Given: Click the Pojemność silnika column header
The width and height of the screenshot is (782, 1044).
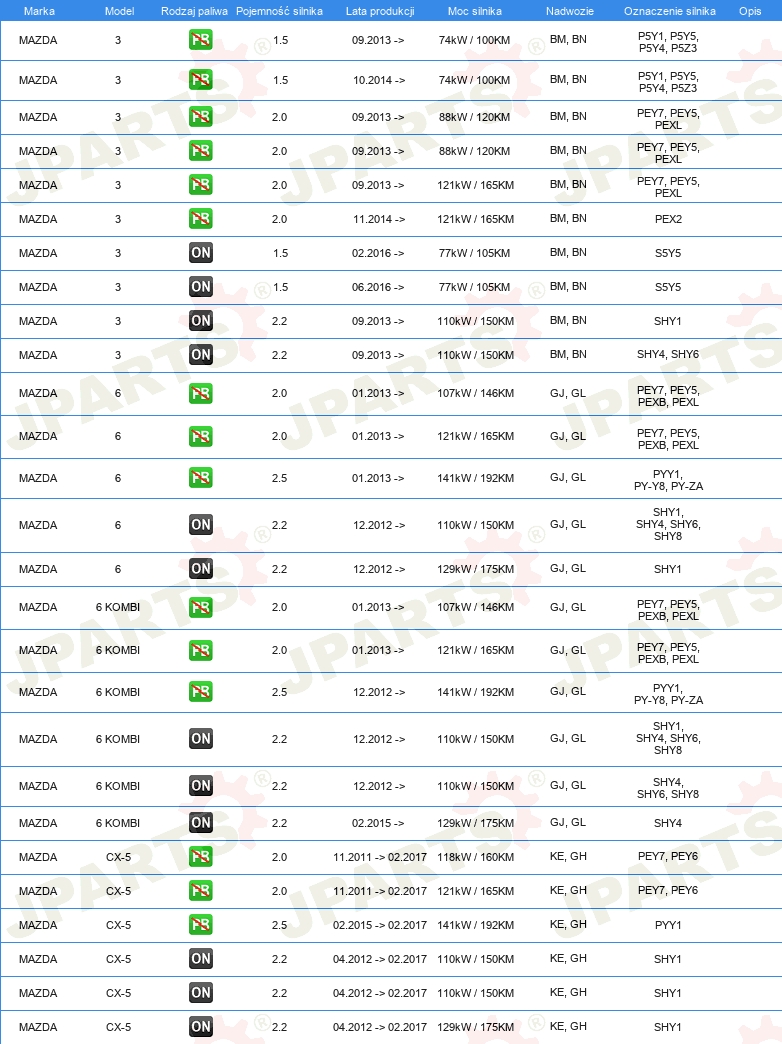Looking at the screenshot, I should pos(279,11).
